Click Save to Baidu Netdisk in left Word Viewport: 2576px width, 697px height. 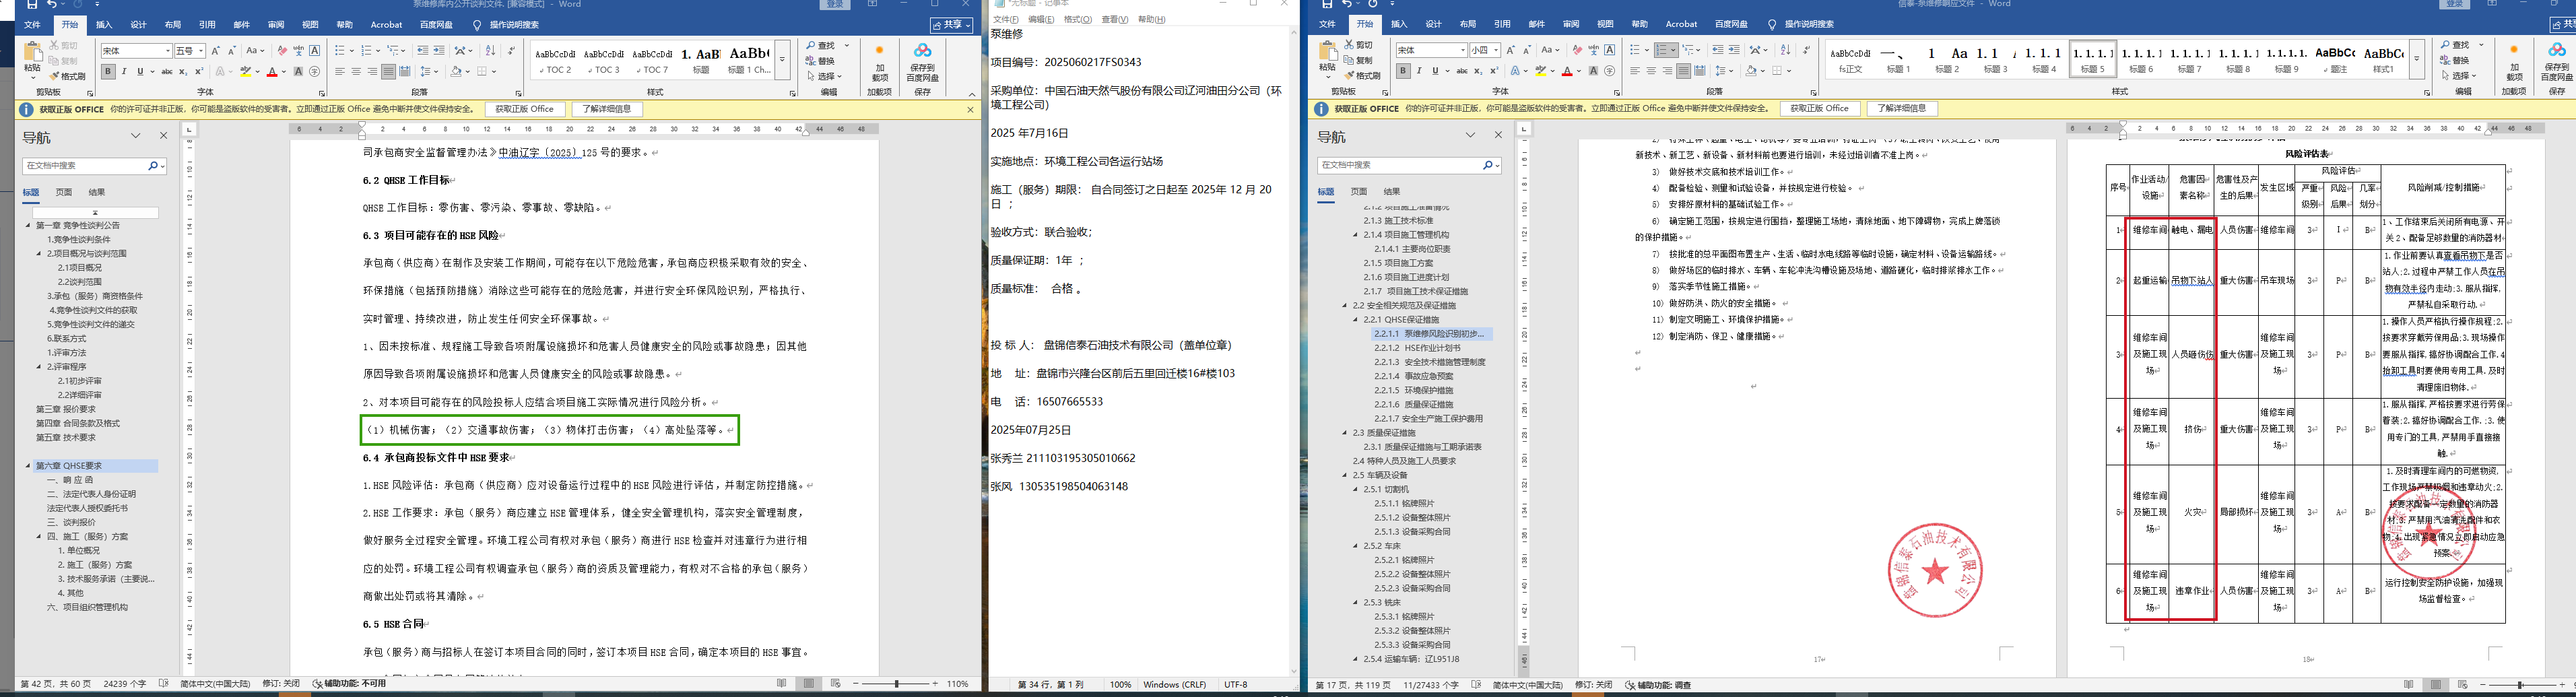click(922, 62)
